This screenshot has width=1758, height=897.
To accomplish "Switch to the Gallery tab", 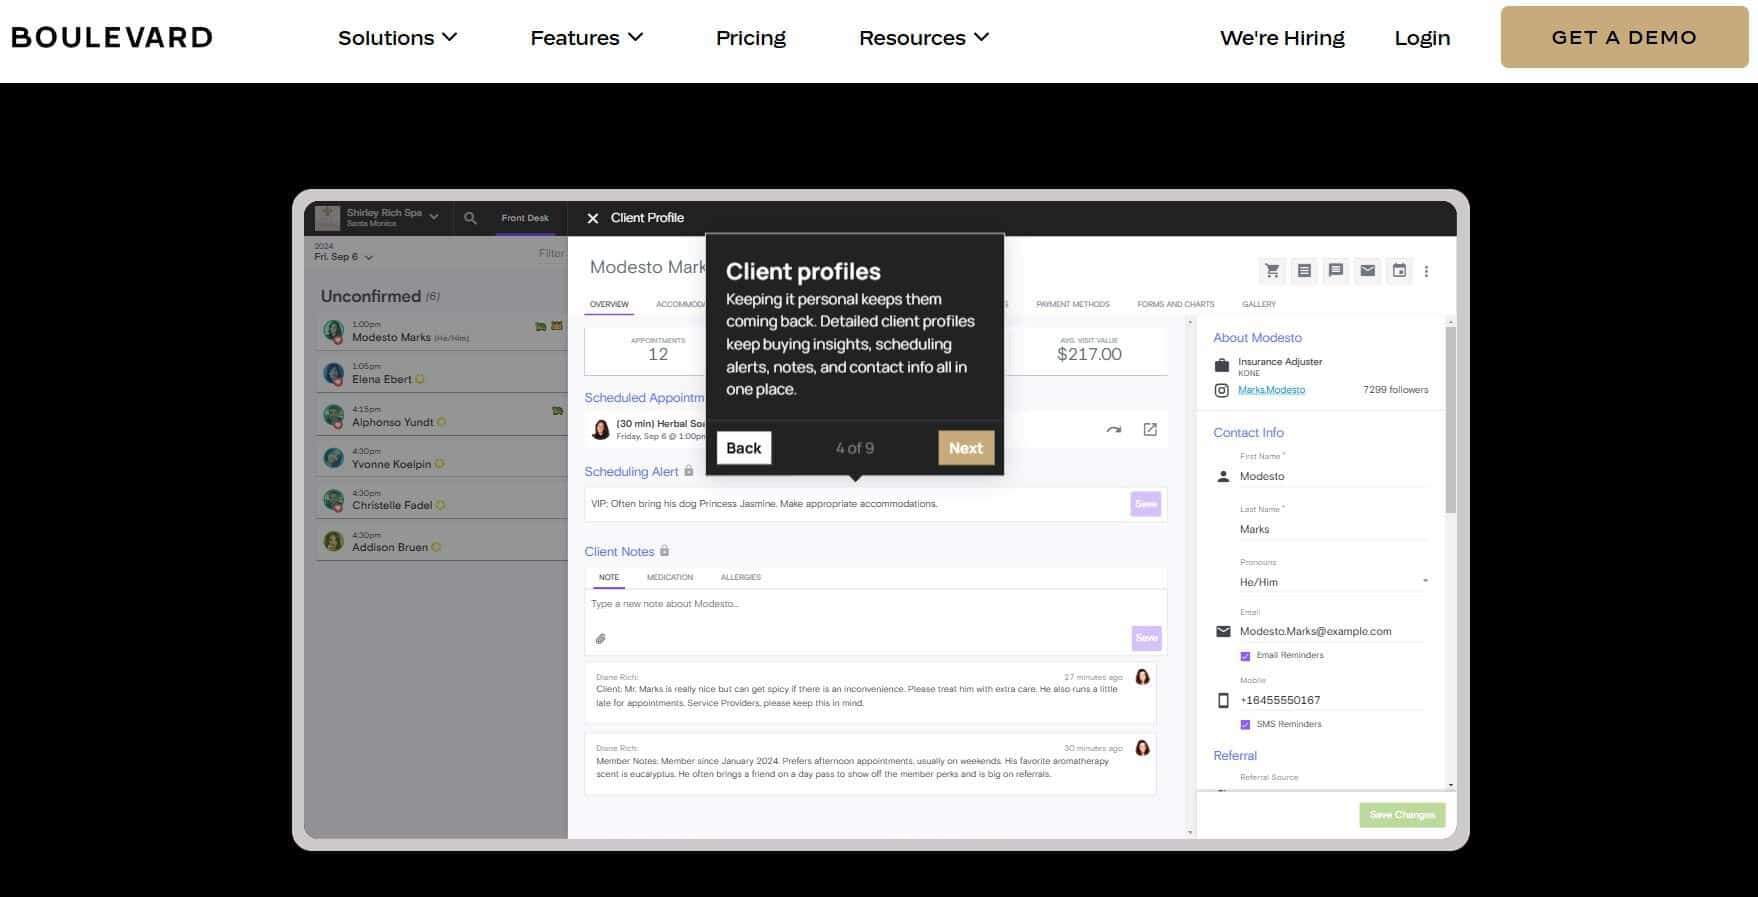I will [1258, 304].
